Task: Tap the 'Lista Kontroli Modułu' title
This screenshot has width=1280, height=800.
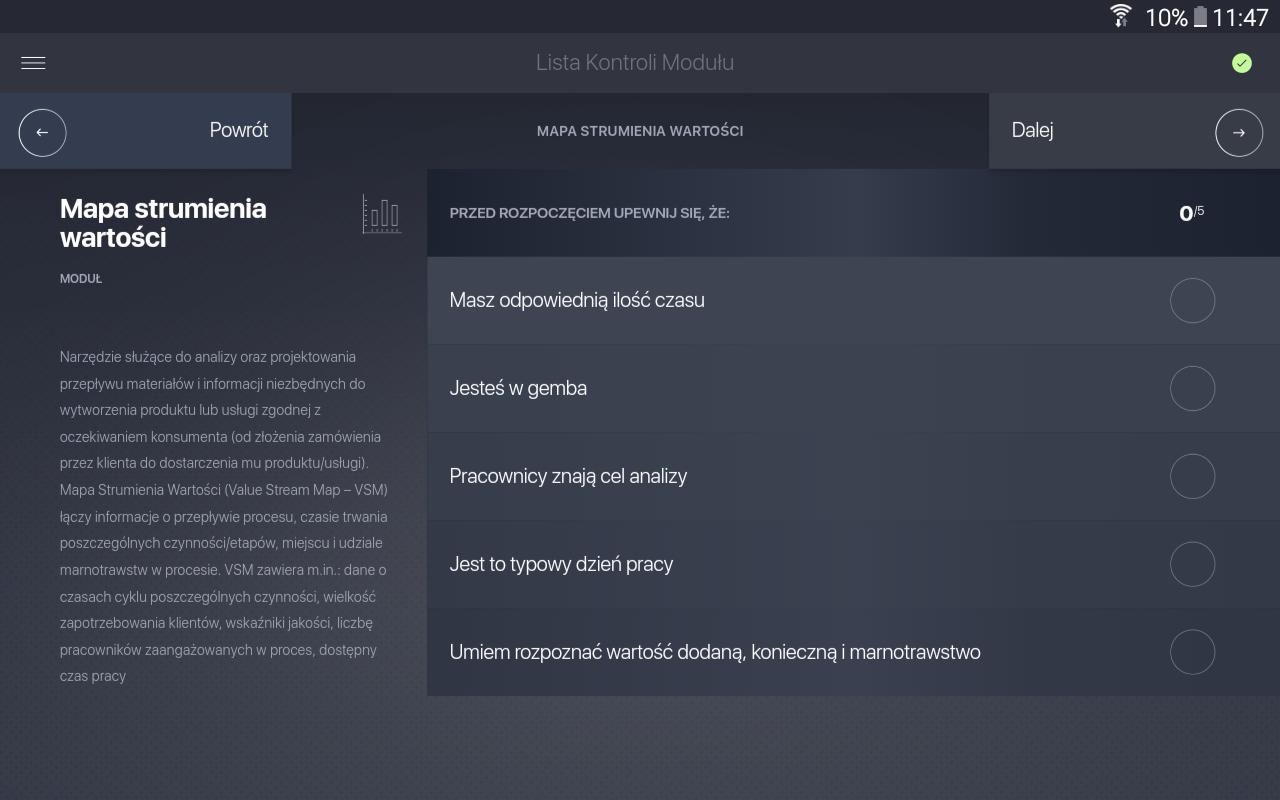Action: (635, 63)
